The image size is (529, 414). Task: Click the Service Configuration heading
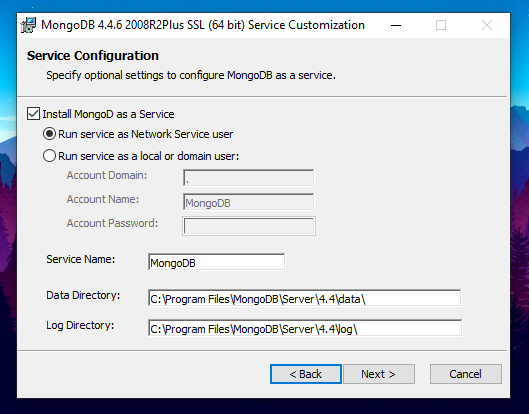pyautogui.click(x=93, y=56)
